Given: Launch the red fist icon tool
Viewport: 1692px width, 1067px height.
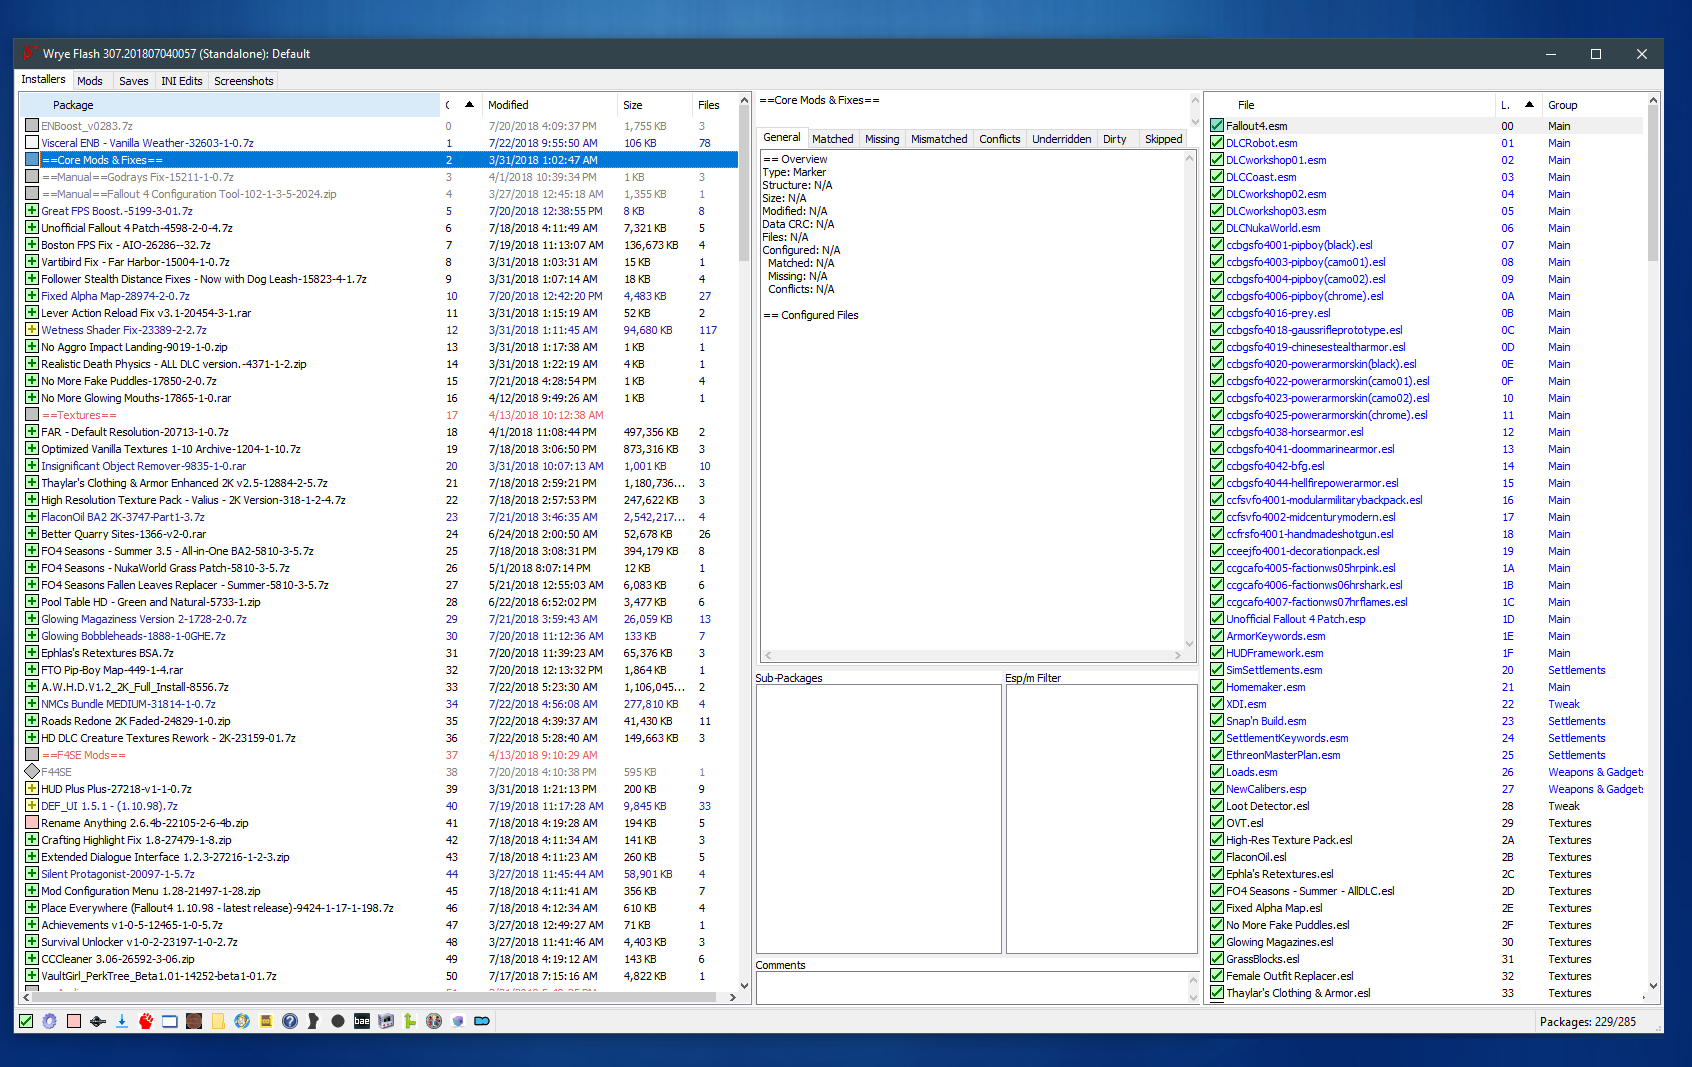Looking at the screenshot, I should point(146,1021).
